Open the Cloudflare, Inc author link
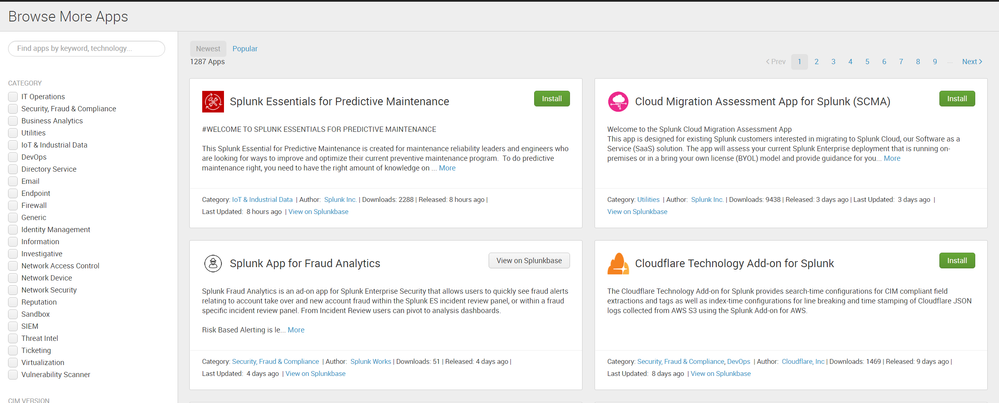 click(803, 362)
